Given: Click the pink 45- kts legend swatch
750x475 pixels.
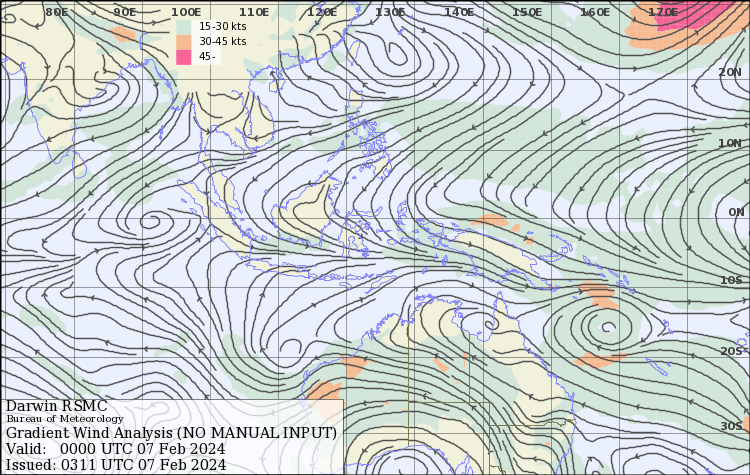Looking at the screenshot, I should 183,56.
